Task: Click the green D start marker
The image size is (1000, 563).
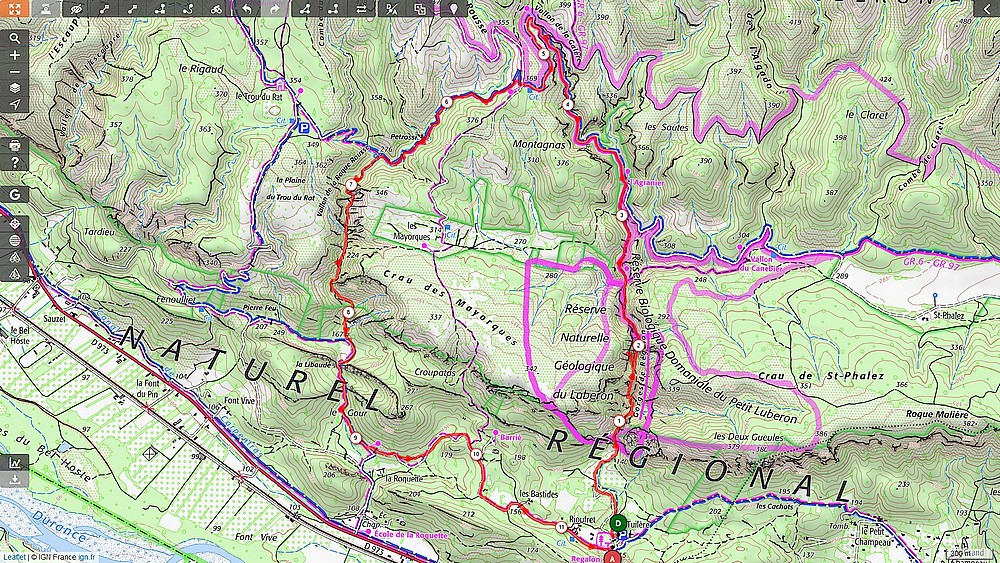Action: coord(617,523)
